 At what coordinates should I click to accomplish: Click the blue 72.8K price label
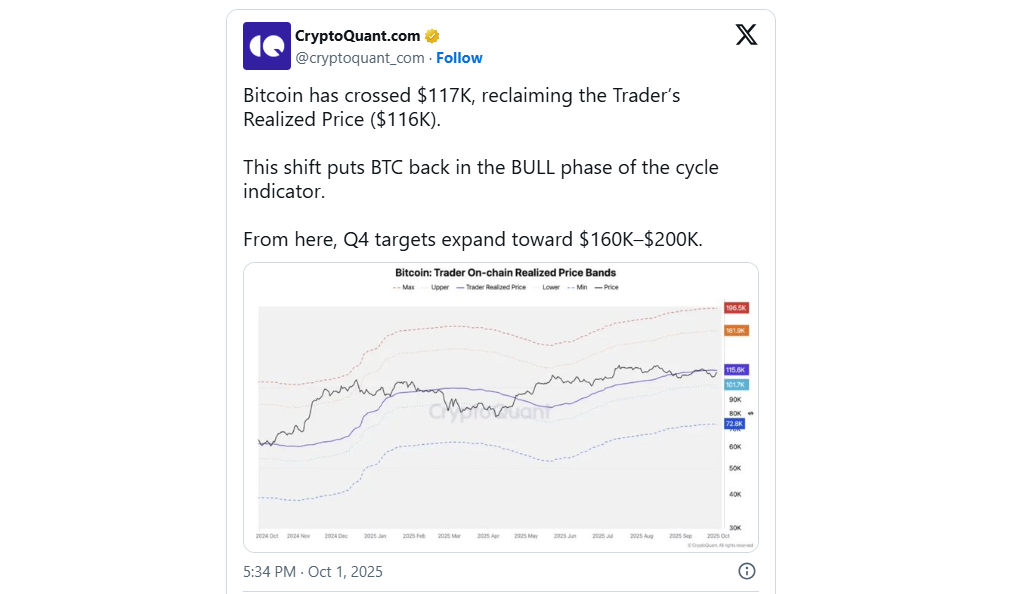[x=735, y=424]
